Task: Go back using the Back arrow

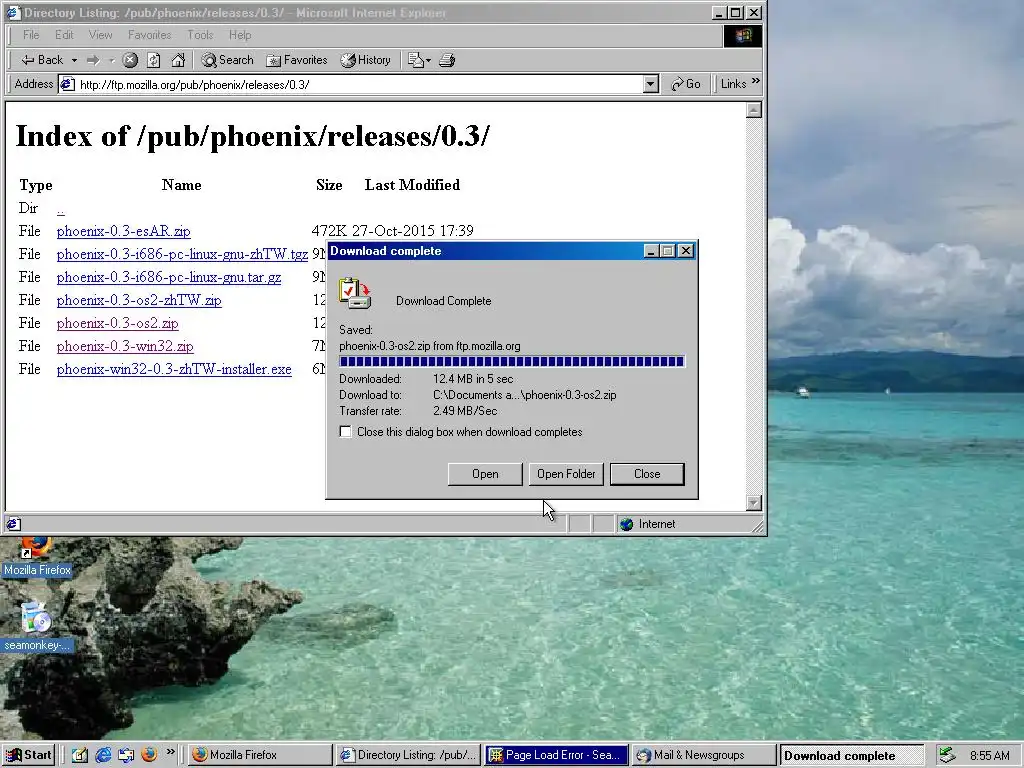Action: [x=42, y=60]
